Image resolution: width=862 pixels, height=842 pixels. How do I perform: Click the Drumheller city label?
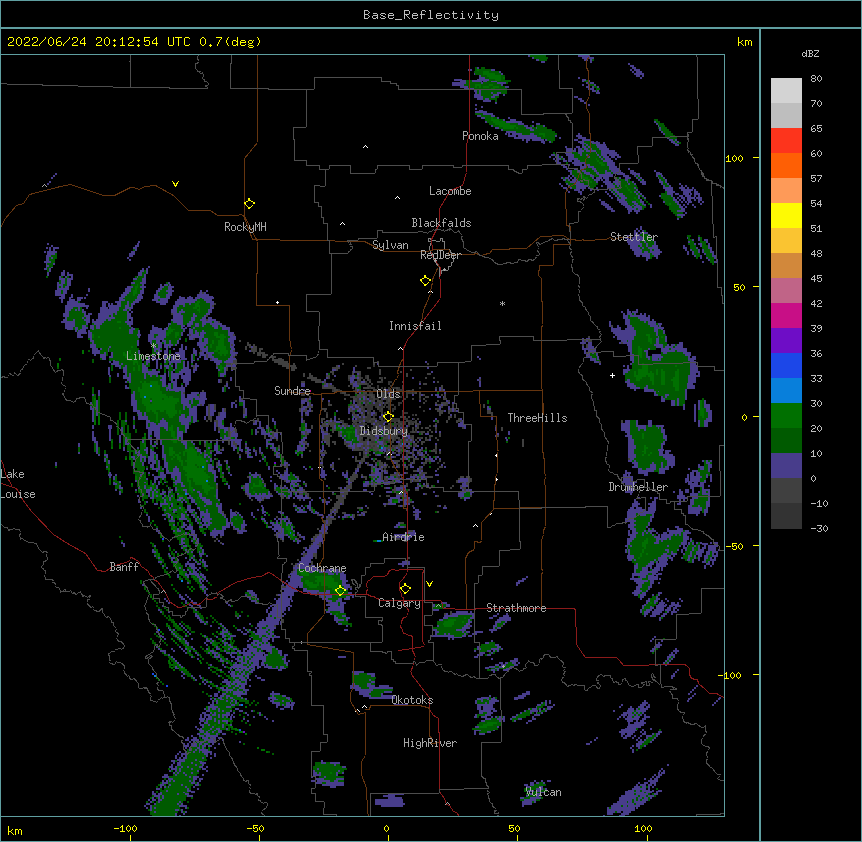638,487
